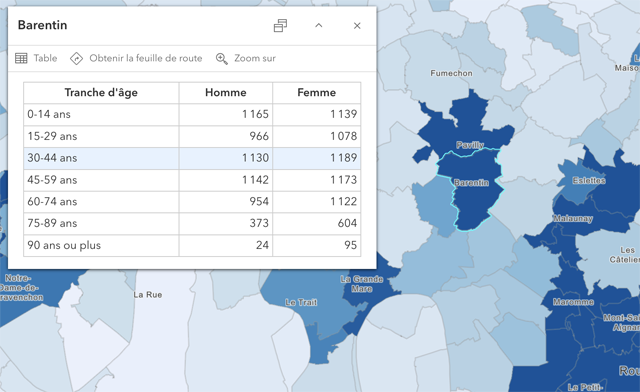Click Homme value 1 130
Image resolution: width=640 pixels, height=392 pixels.
point(256,158)
